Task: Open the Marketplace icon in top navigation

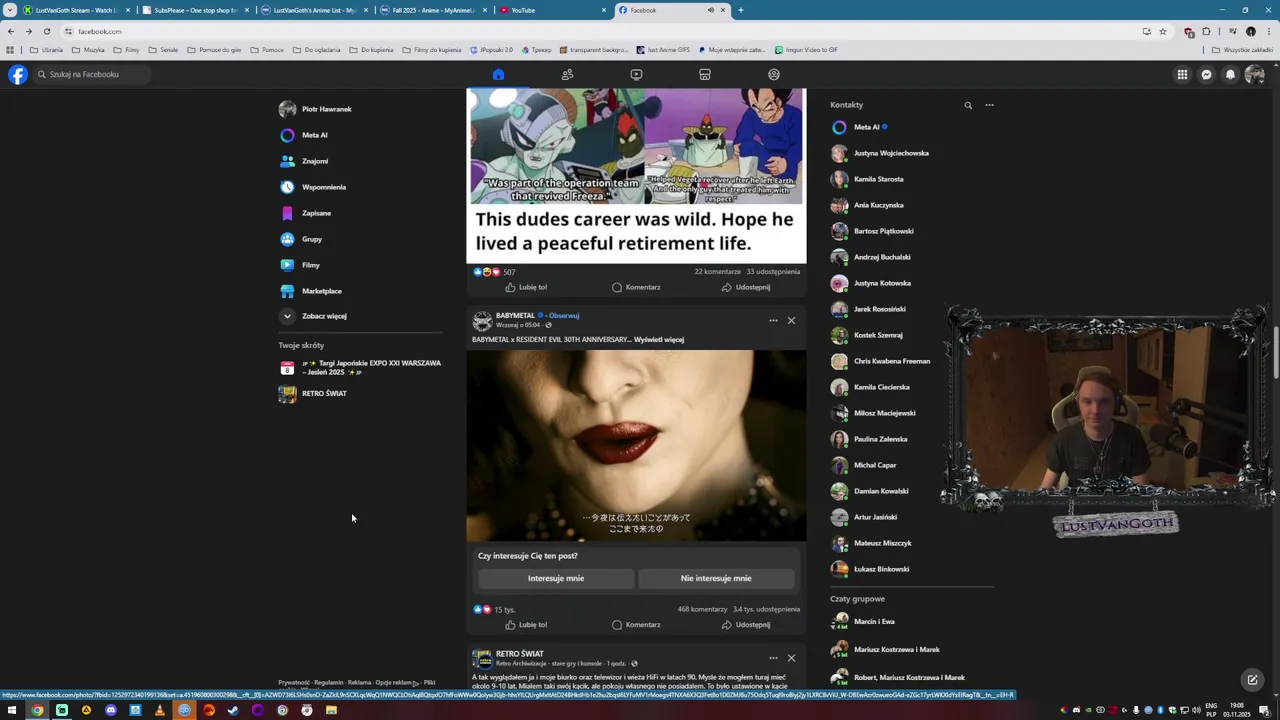Action: pyautogui.click(x=705, y=74)
